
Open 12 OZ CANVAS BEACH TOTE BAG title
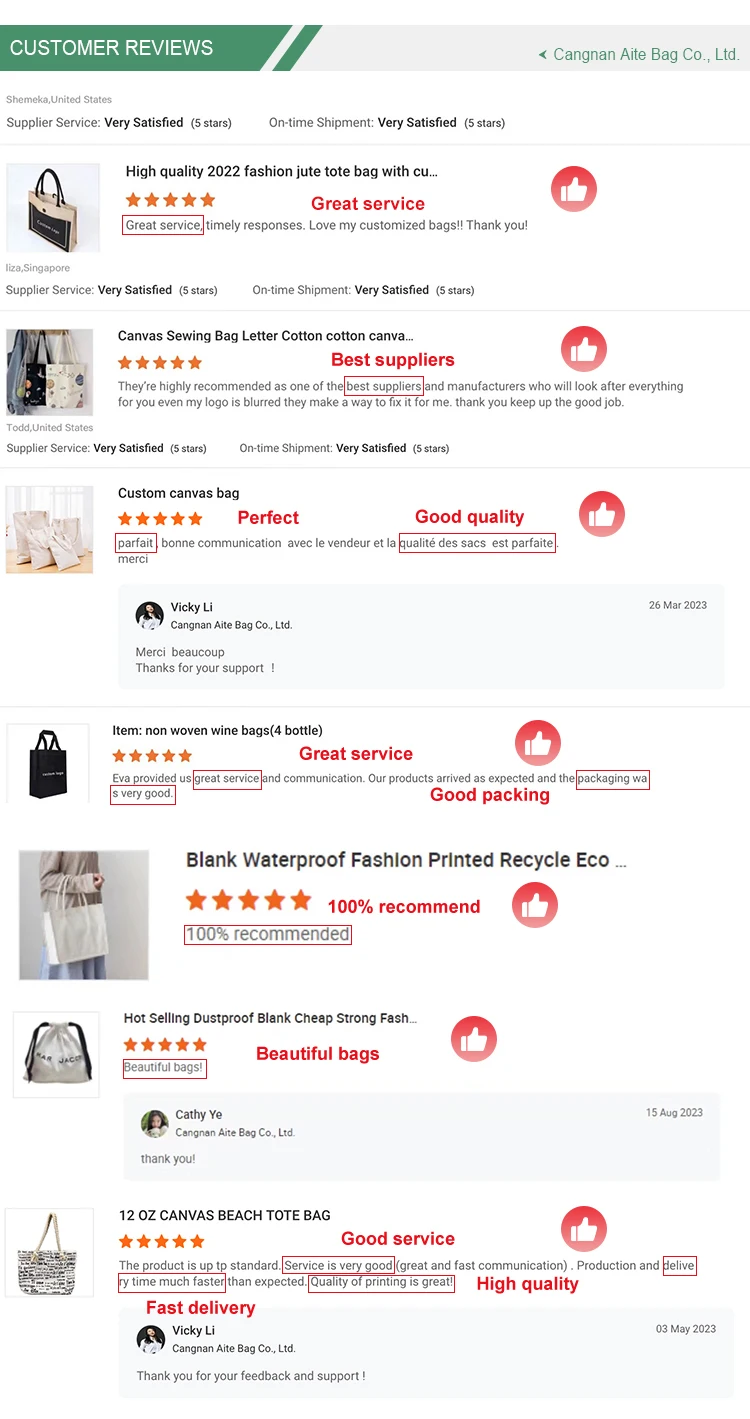click(x=224, y=1215)
